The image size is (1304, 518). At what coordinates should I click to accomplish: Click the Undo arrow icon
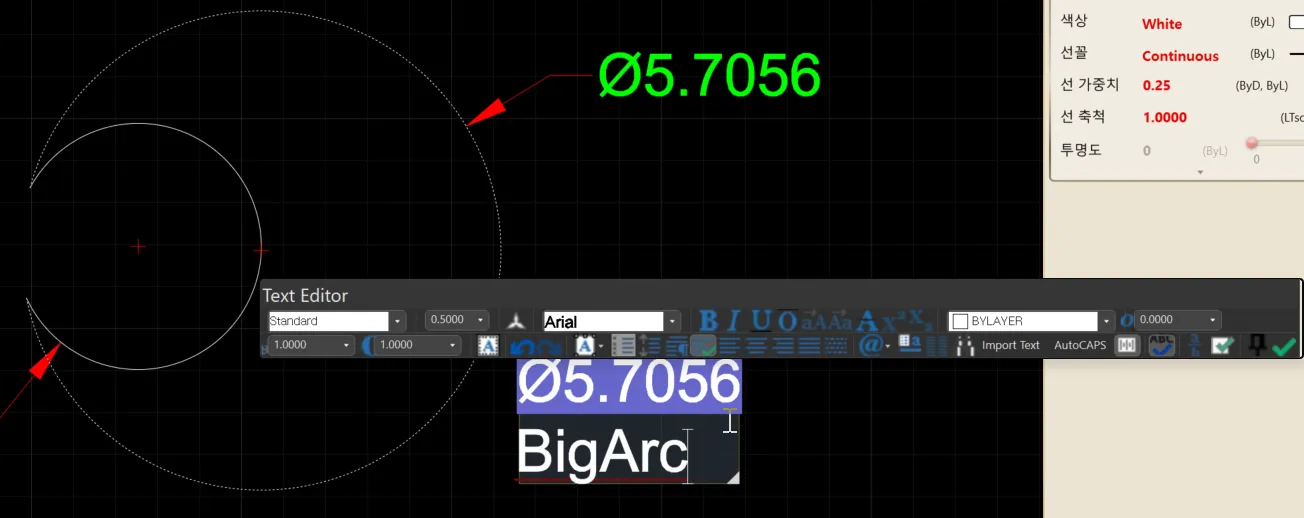point(521,346)
